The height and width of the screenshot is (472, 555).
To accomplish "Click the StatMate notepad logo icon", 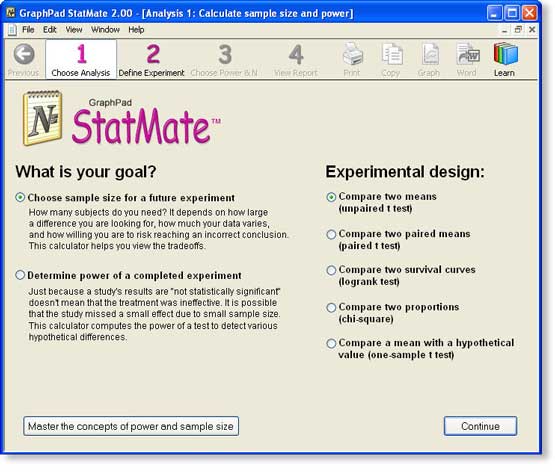I will click(42, 118).
